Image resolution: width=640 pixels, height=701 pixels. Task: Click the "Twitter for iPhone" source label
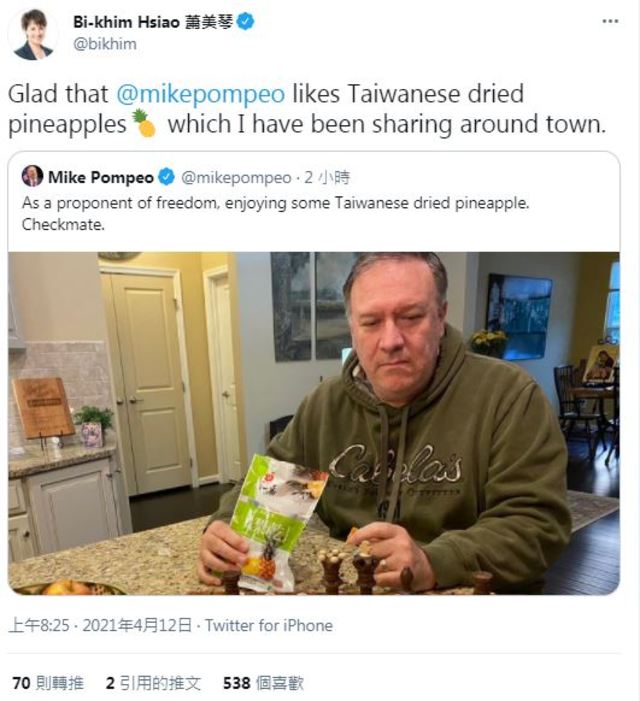pyautogui.click(x=269, y=626)
